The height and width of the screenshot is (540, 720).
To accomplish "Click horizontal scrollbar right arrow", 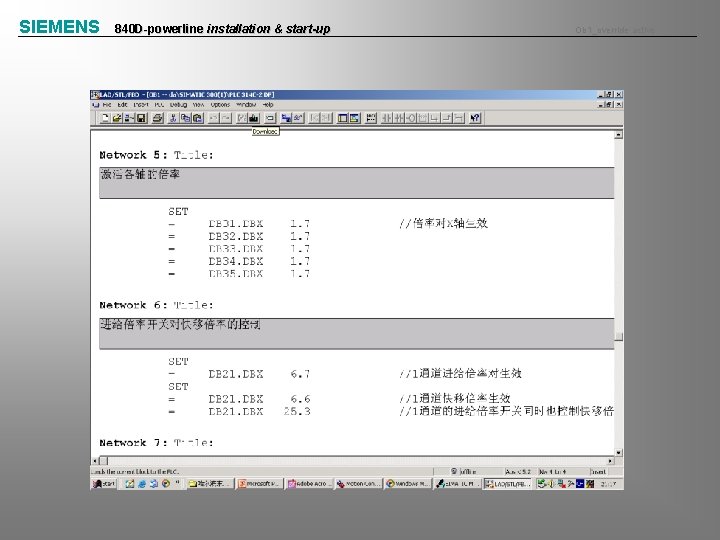I will tap(610, 461).
